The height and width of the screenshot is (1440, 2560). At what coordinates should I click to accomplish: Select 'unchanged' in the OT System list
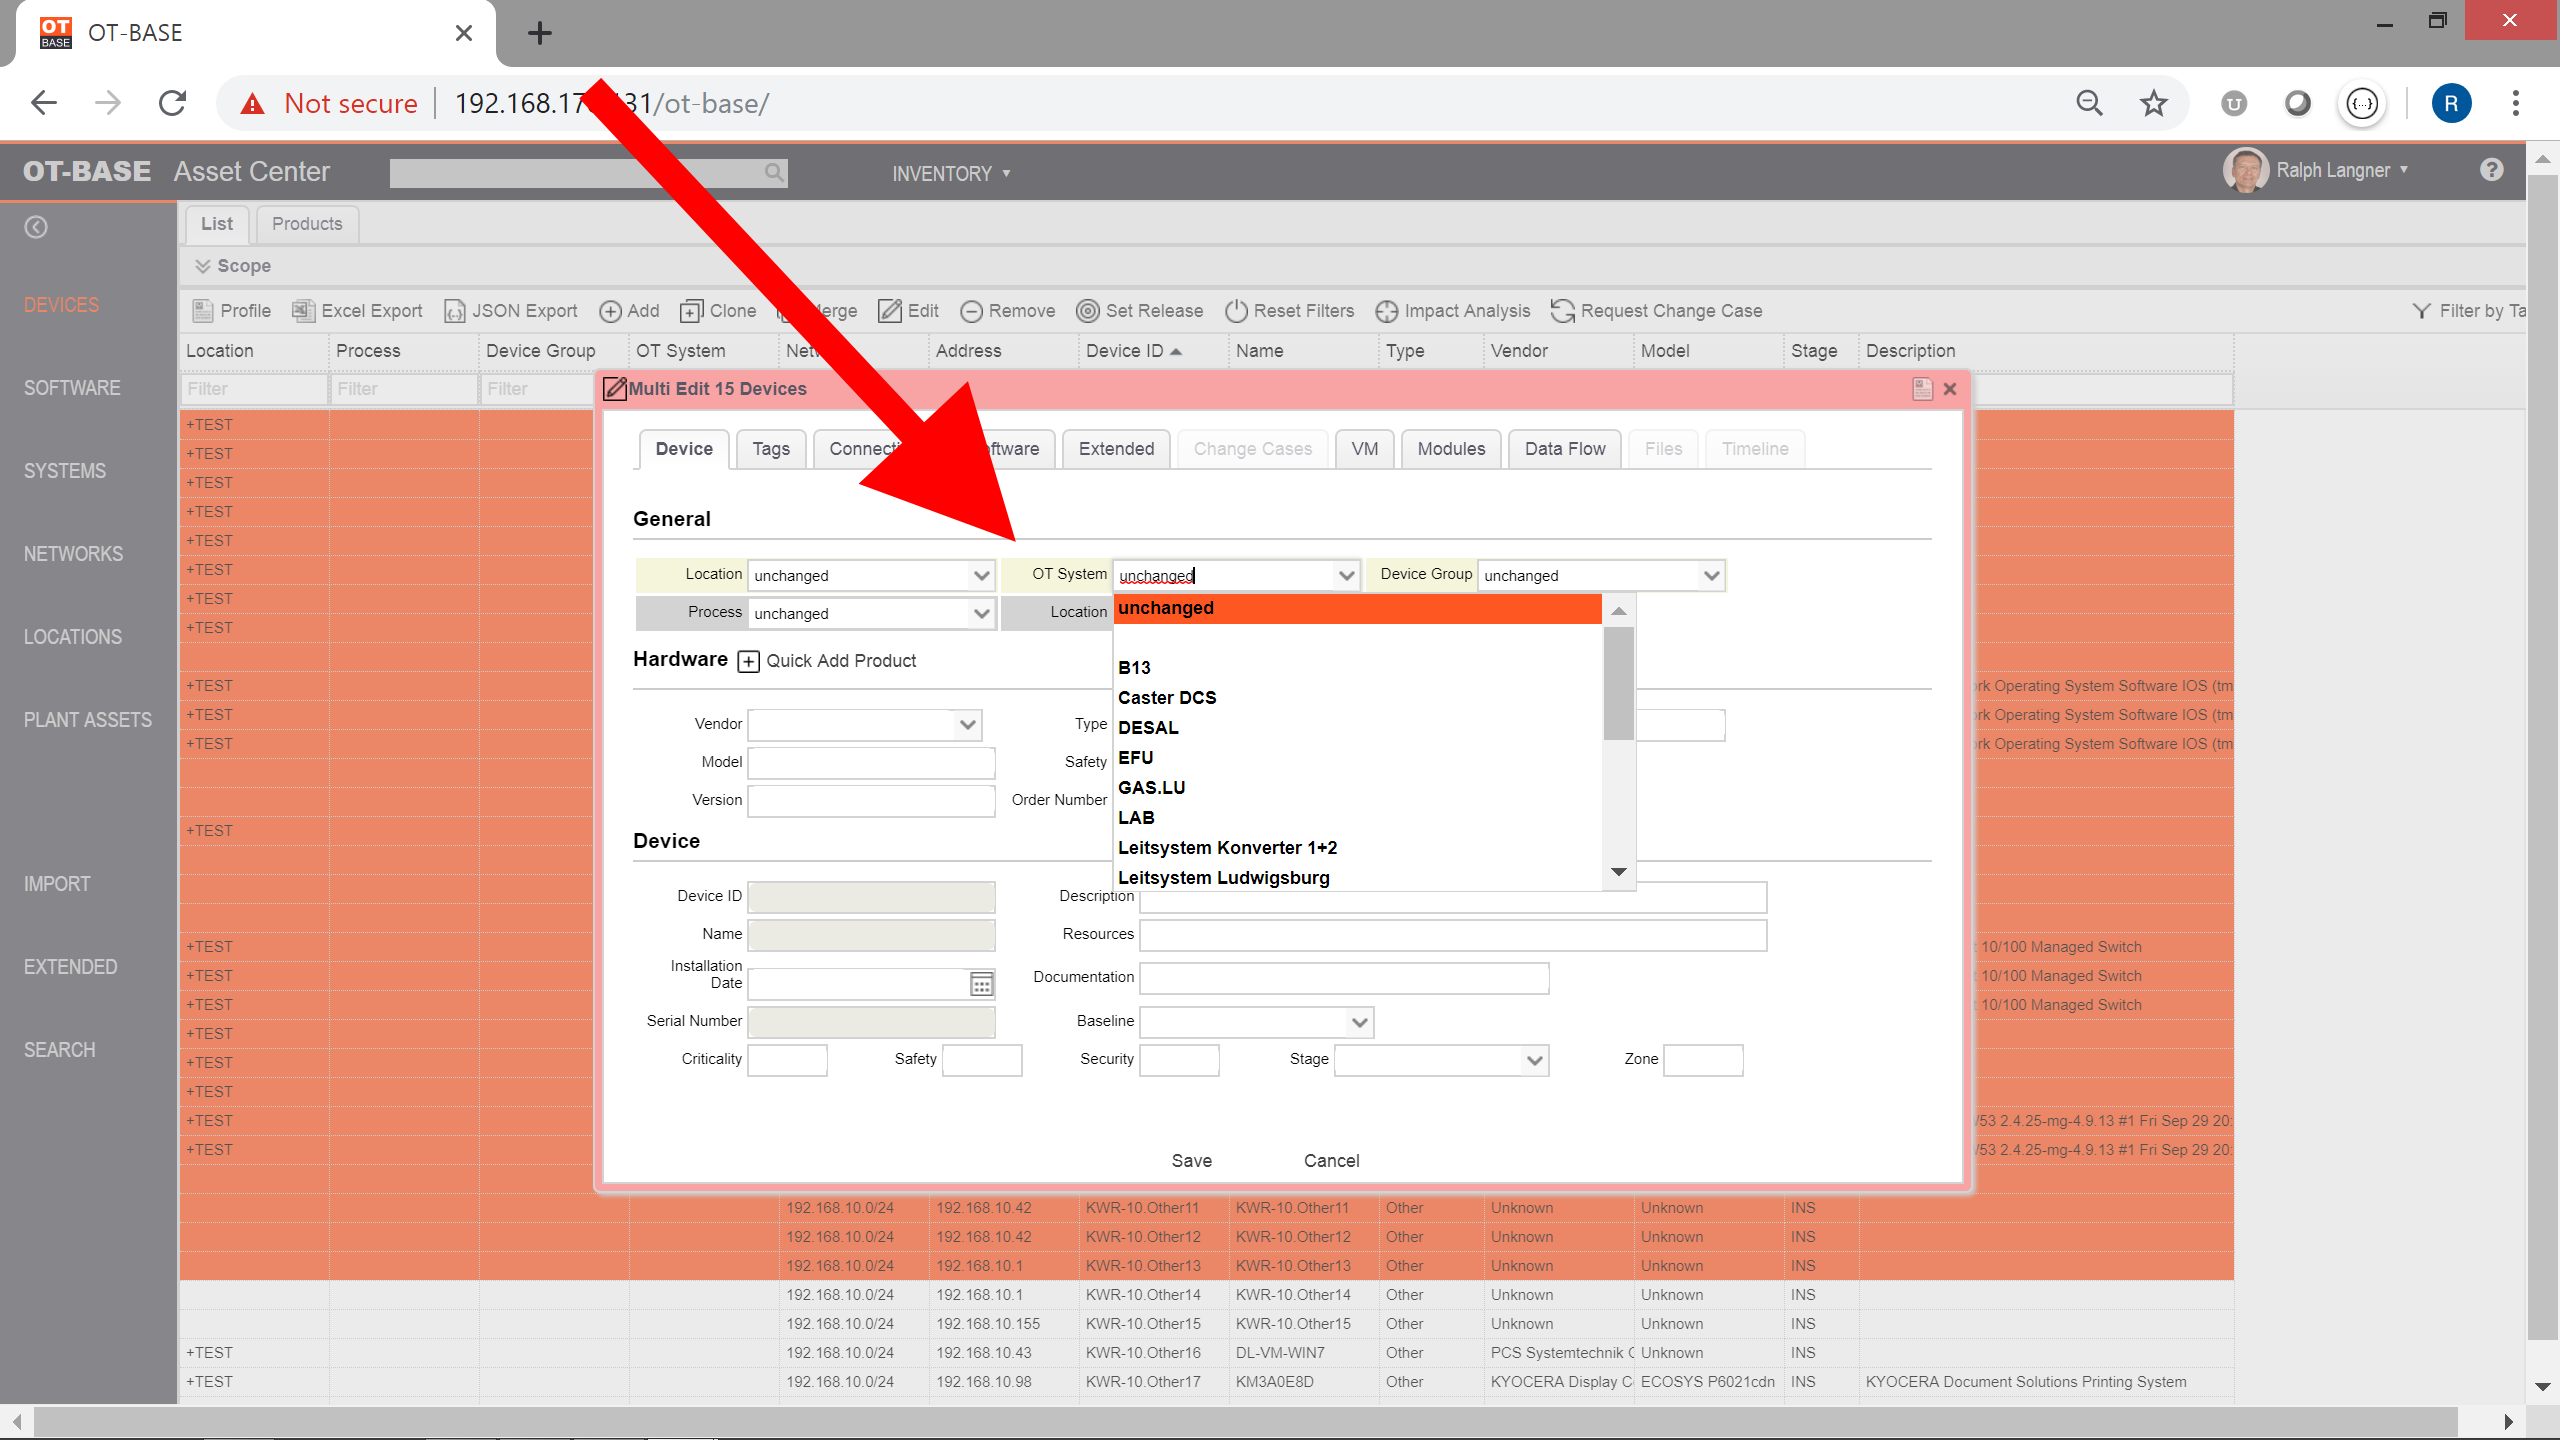1357,608
